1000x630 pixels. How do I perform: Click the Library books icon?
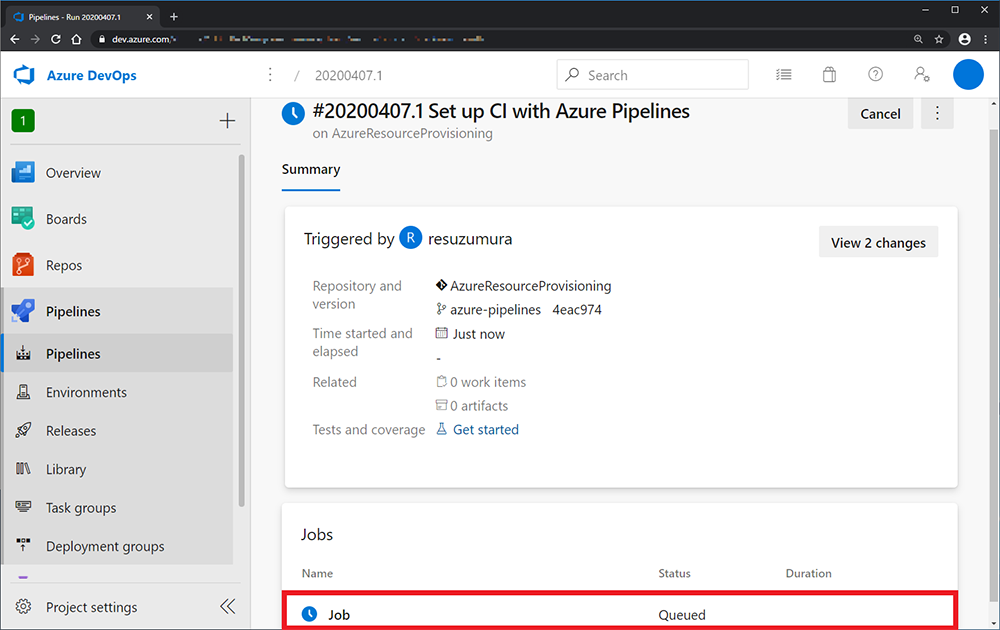pyautogui.click(x=23, y=469)
